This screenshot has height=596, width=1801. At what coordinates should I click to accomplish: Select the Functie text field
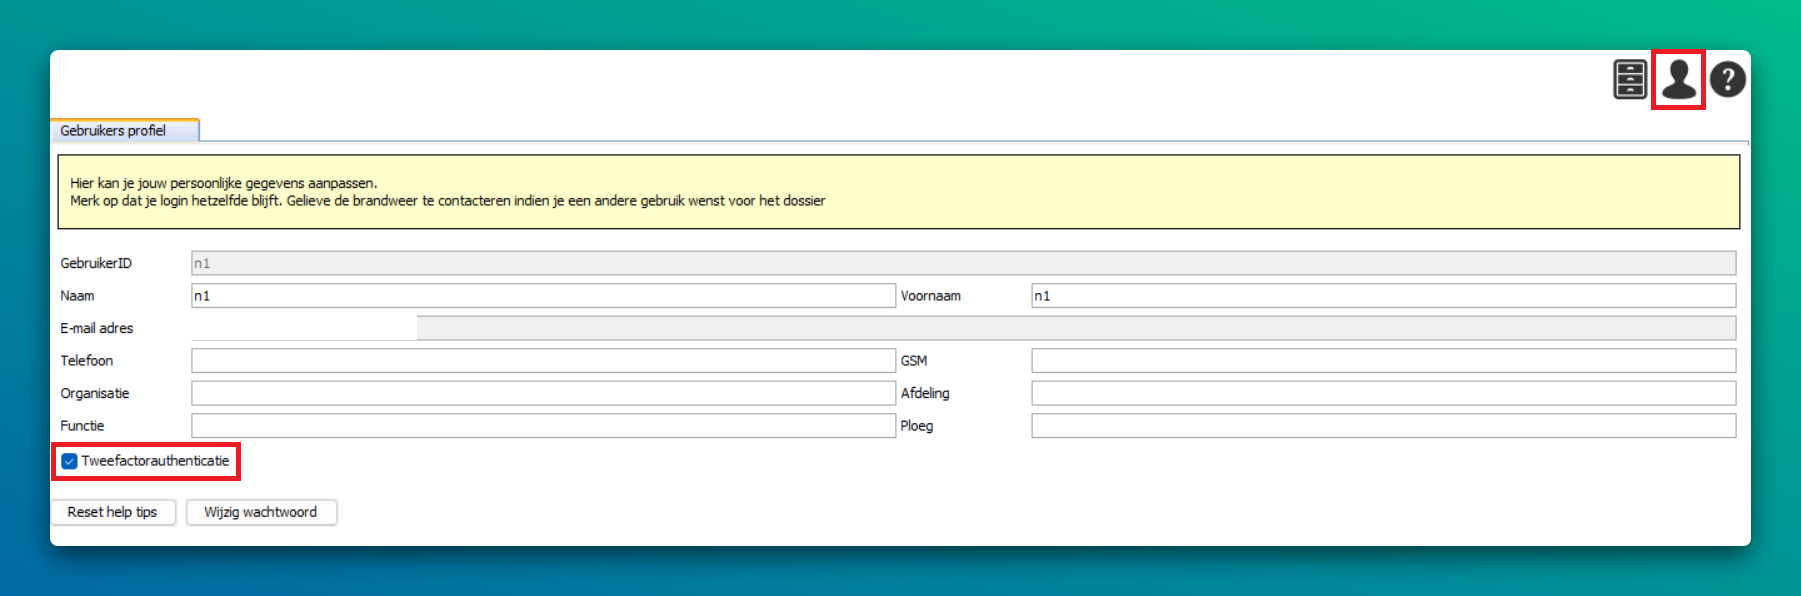point(543,426)
